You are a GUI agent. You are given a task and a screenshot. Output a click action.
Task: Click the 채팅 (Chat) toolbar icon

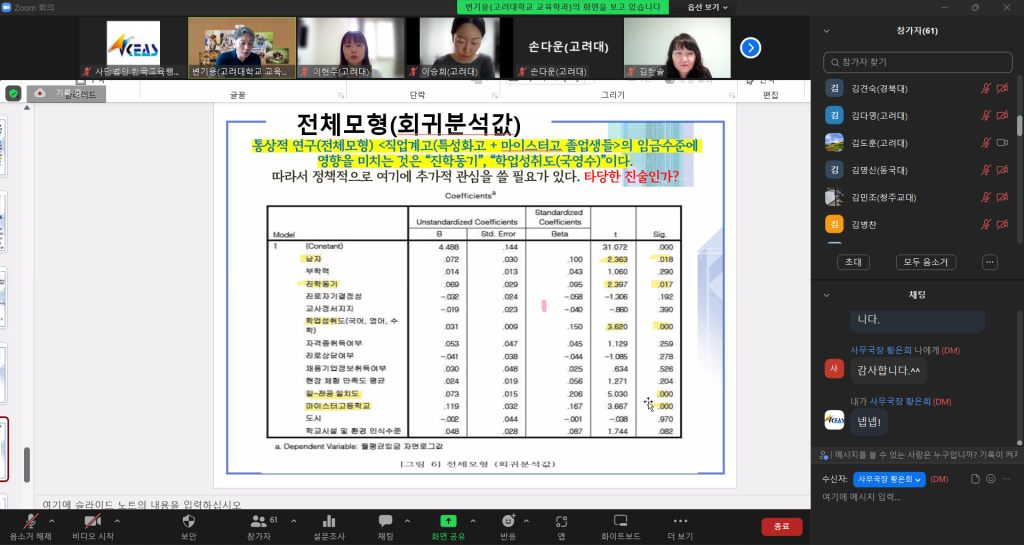pos(385,521)
